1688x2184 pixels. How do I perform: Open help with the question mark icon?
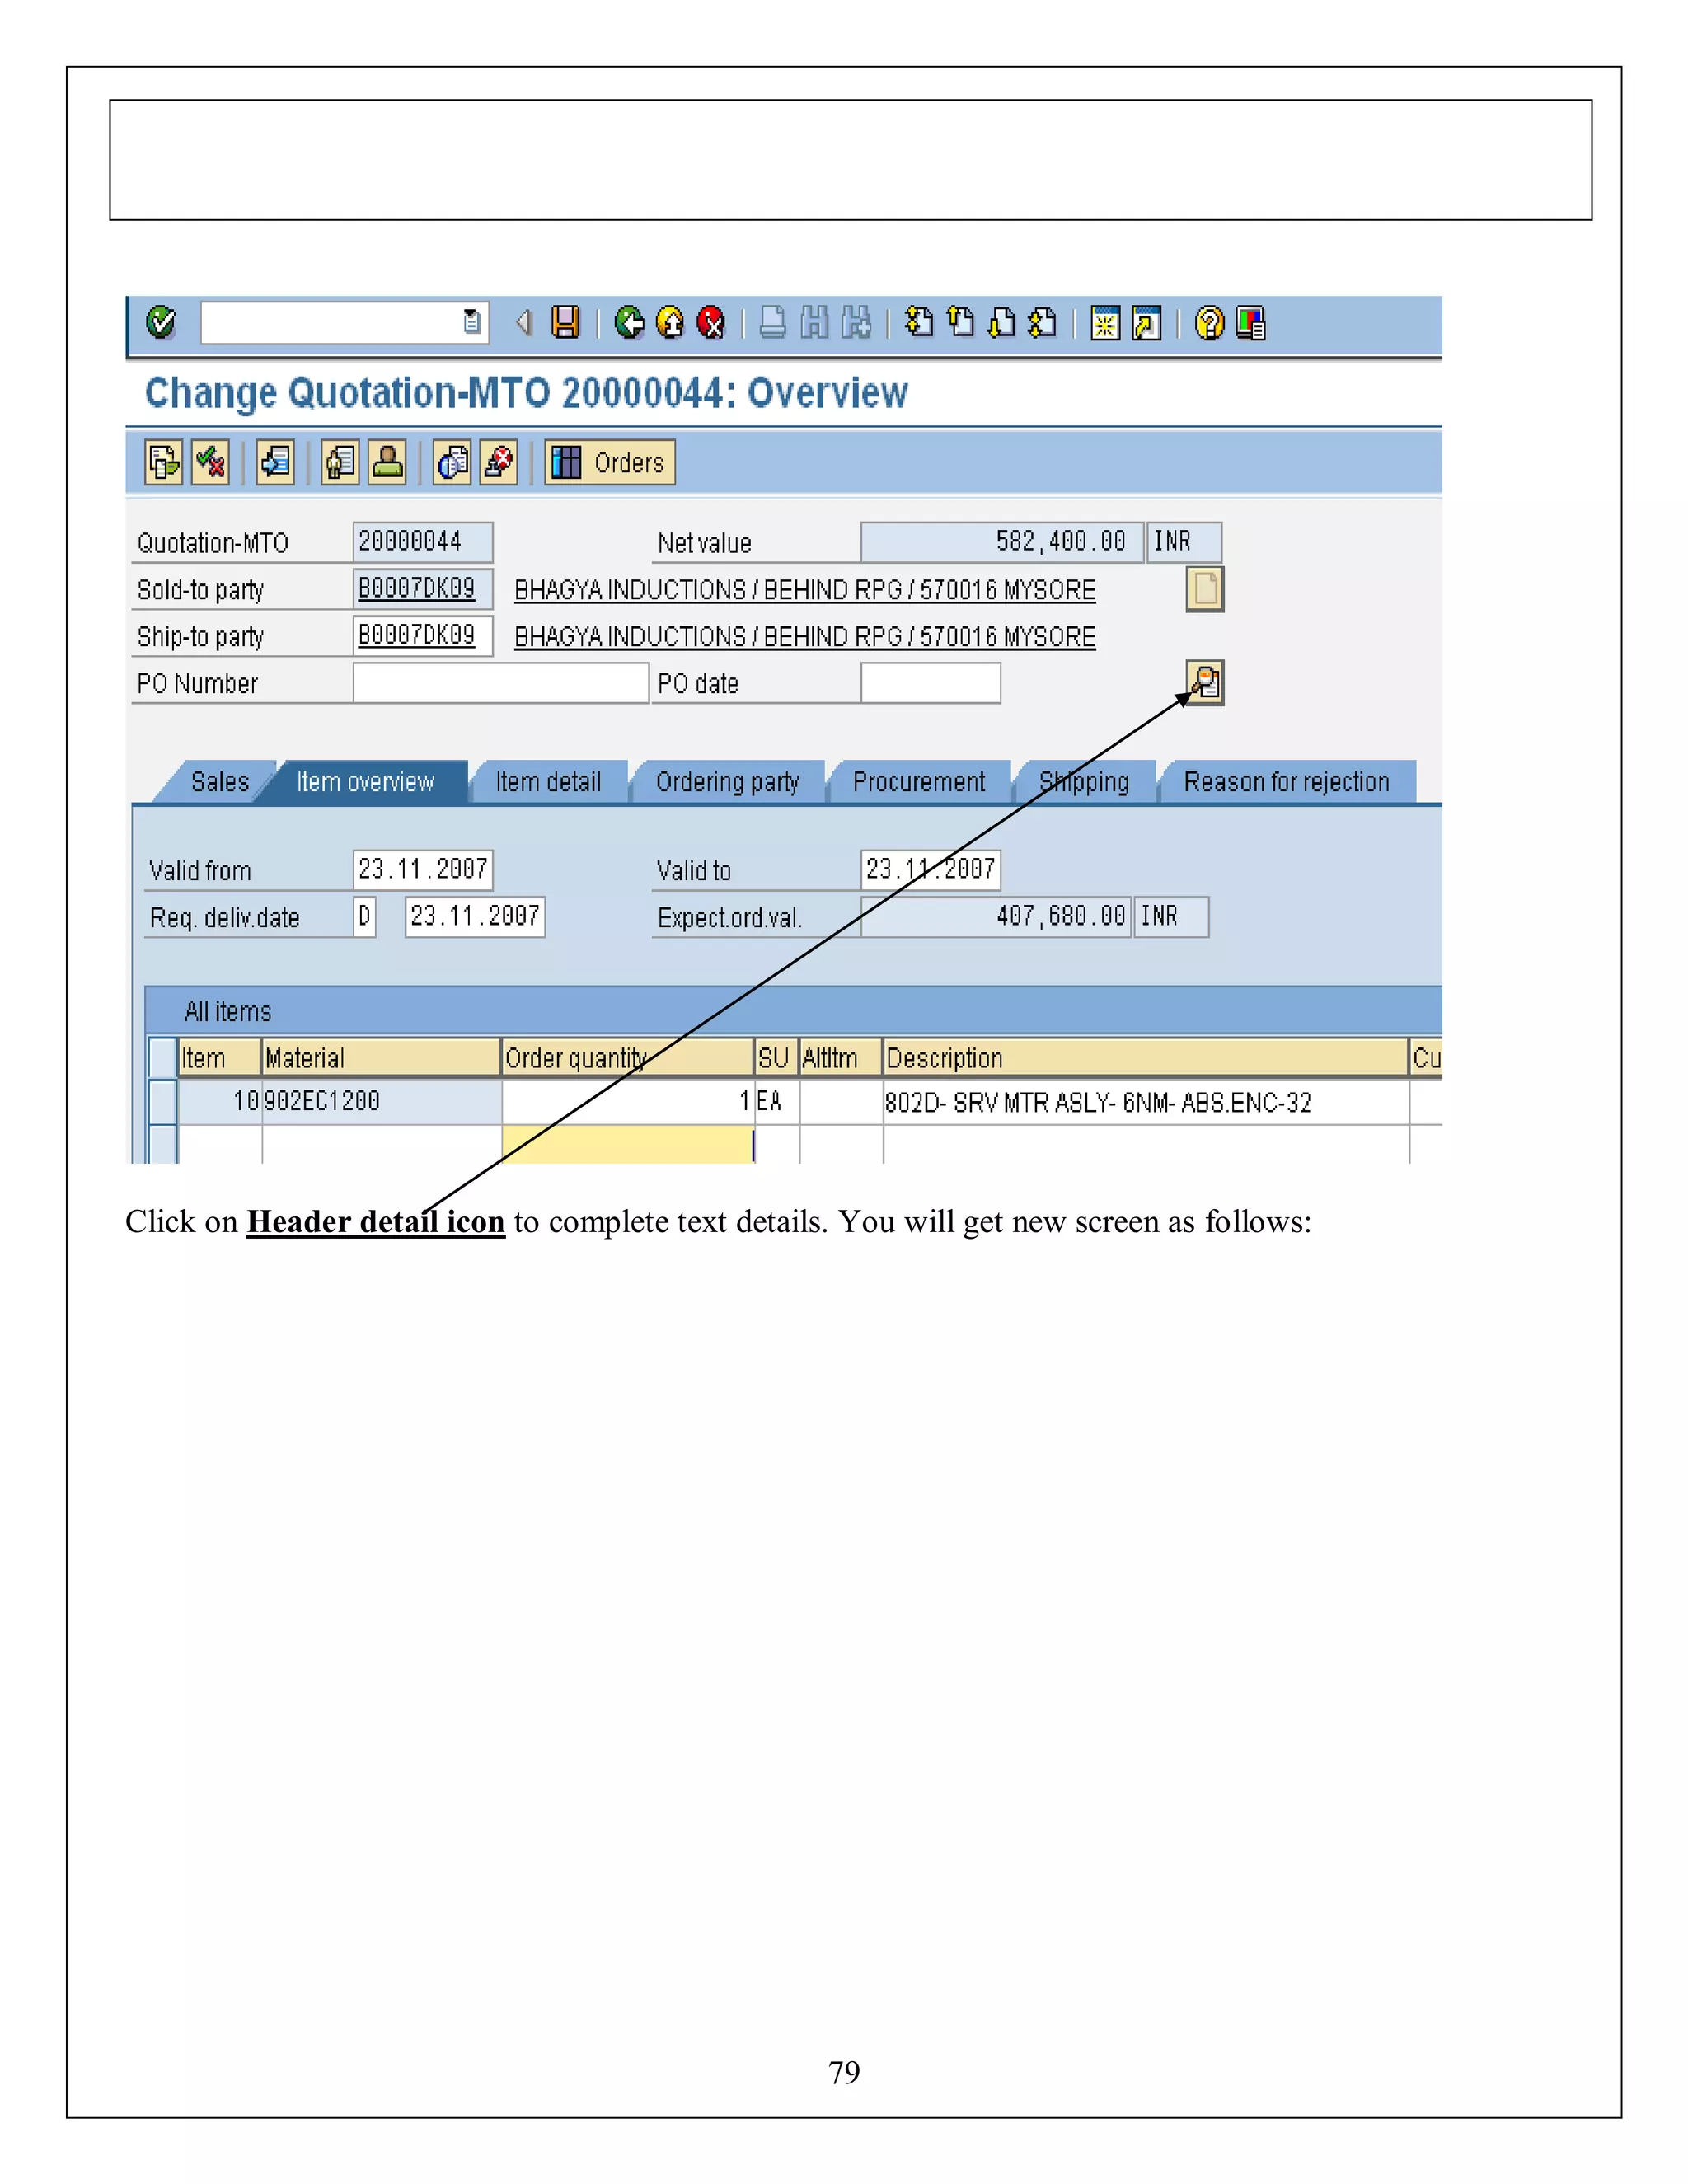(x=1209, y=323)
